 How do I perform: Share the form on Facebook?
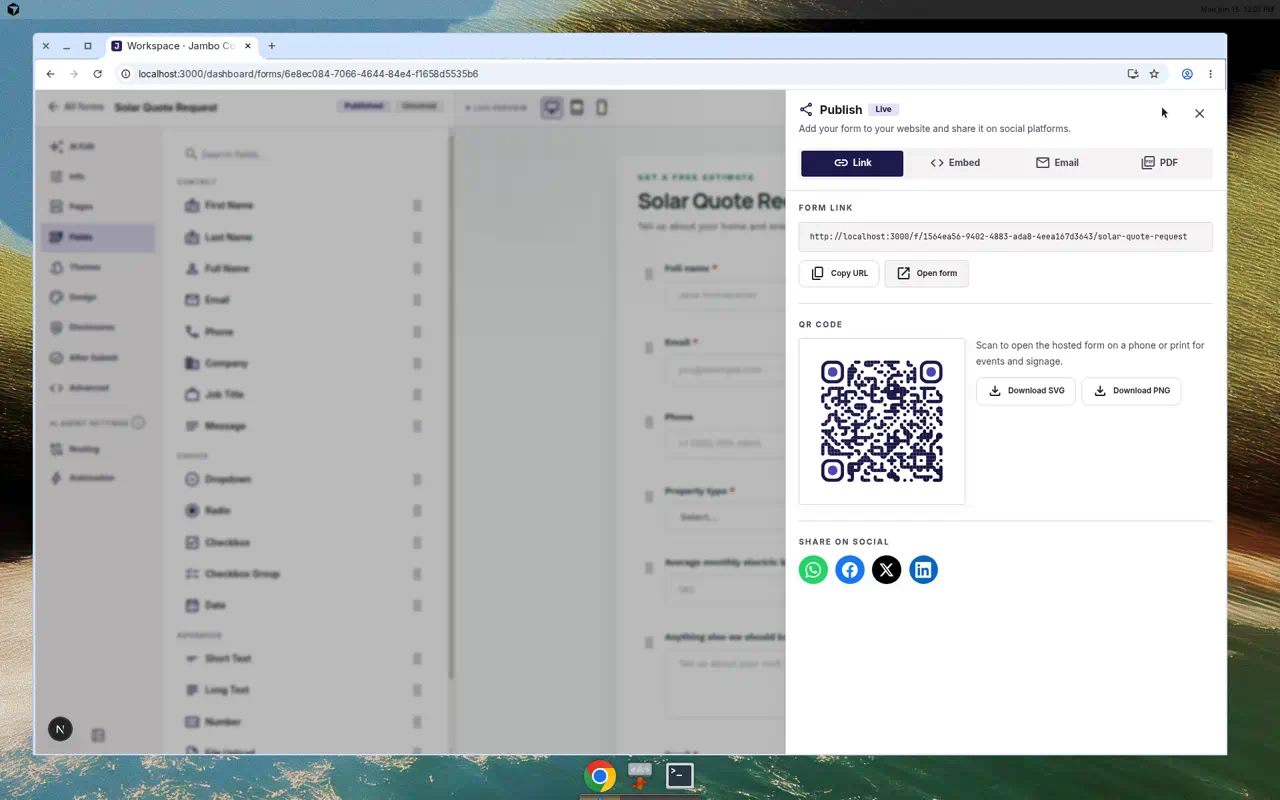pyautogui.click(x=850, y=570)
